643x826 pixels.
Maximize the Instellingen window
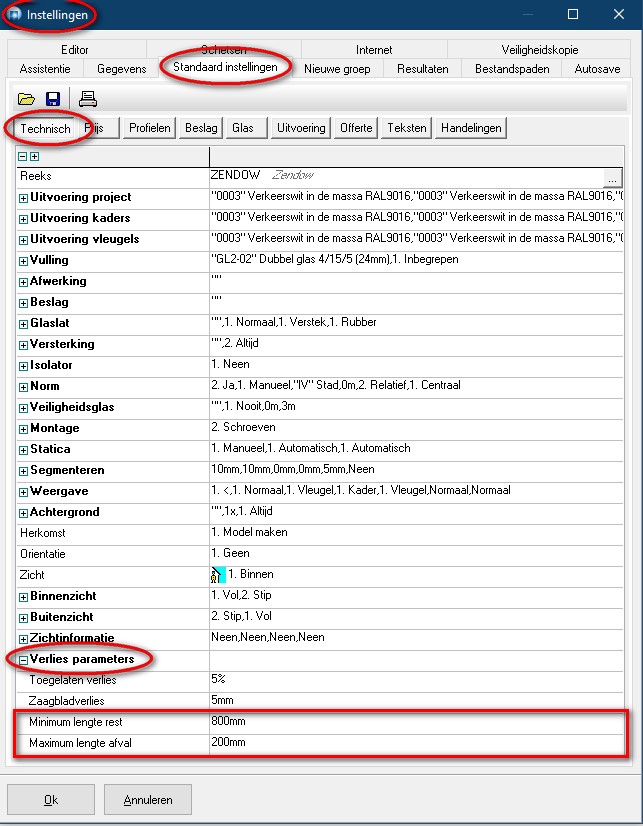(x=573, y=14)
